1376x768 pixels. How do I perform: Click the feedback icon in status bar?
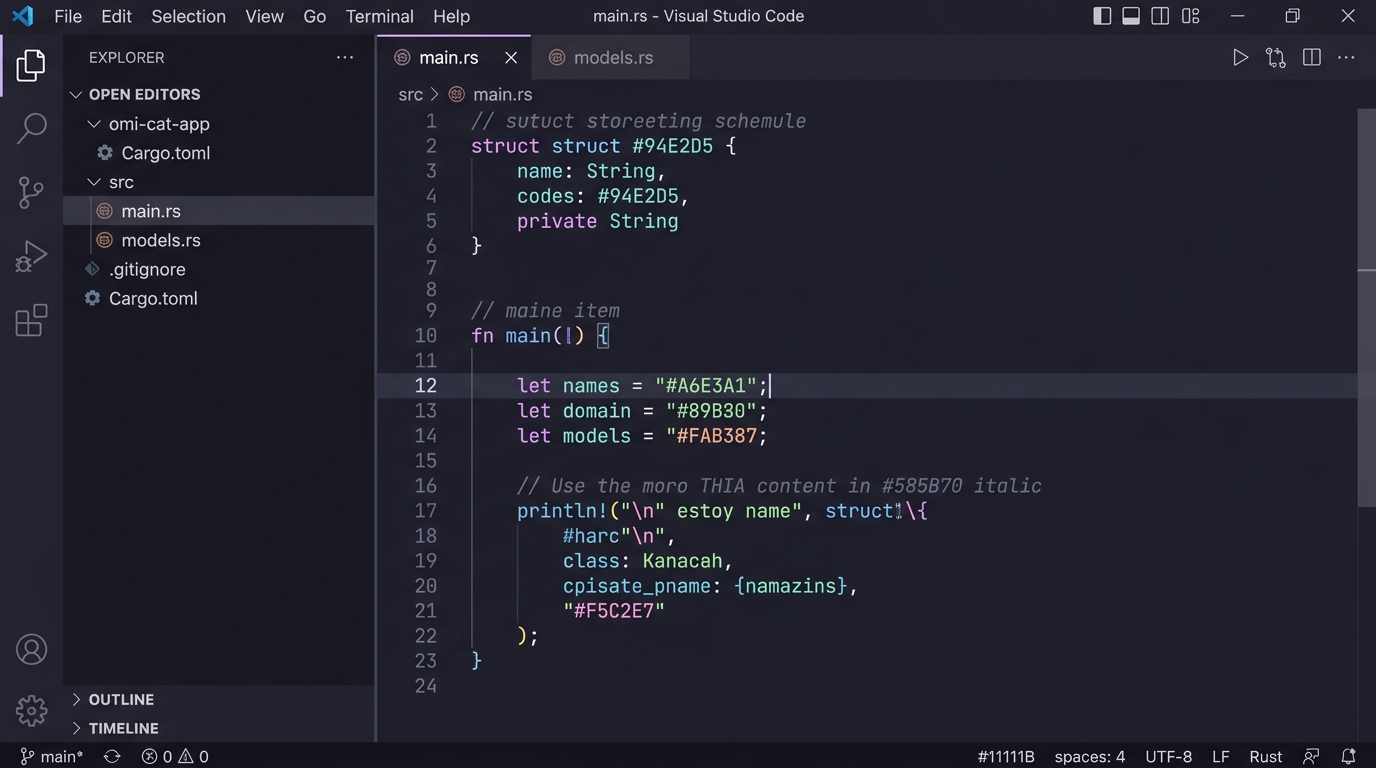click(x=1311, y=757)
